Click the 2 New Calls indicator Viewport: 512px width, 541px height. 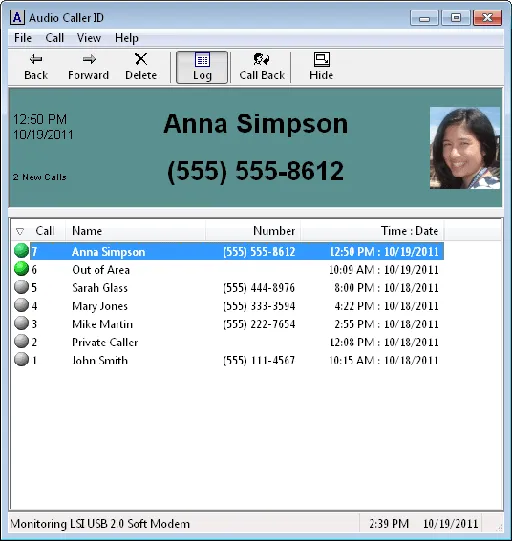(x=39, y=177)
